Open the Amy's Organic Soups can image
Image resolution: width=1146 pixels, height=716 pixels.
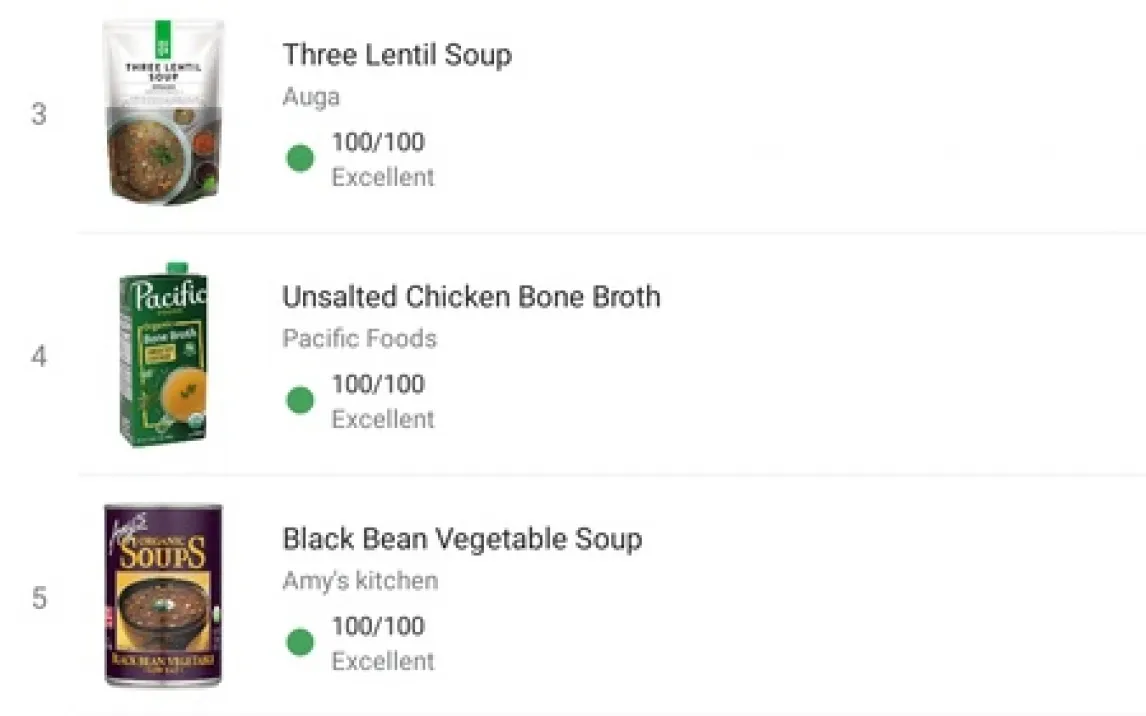pyautogui.click(x=163, y=595)
